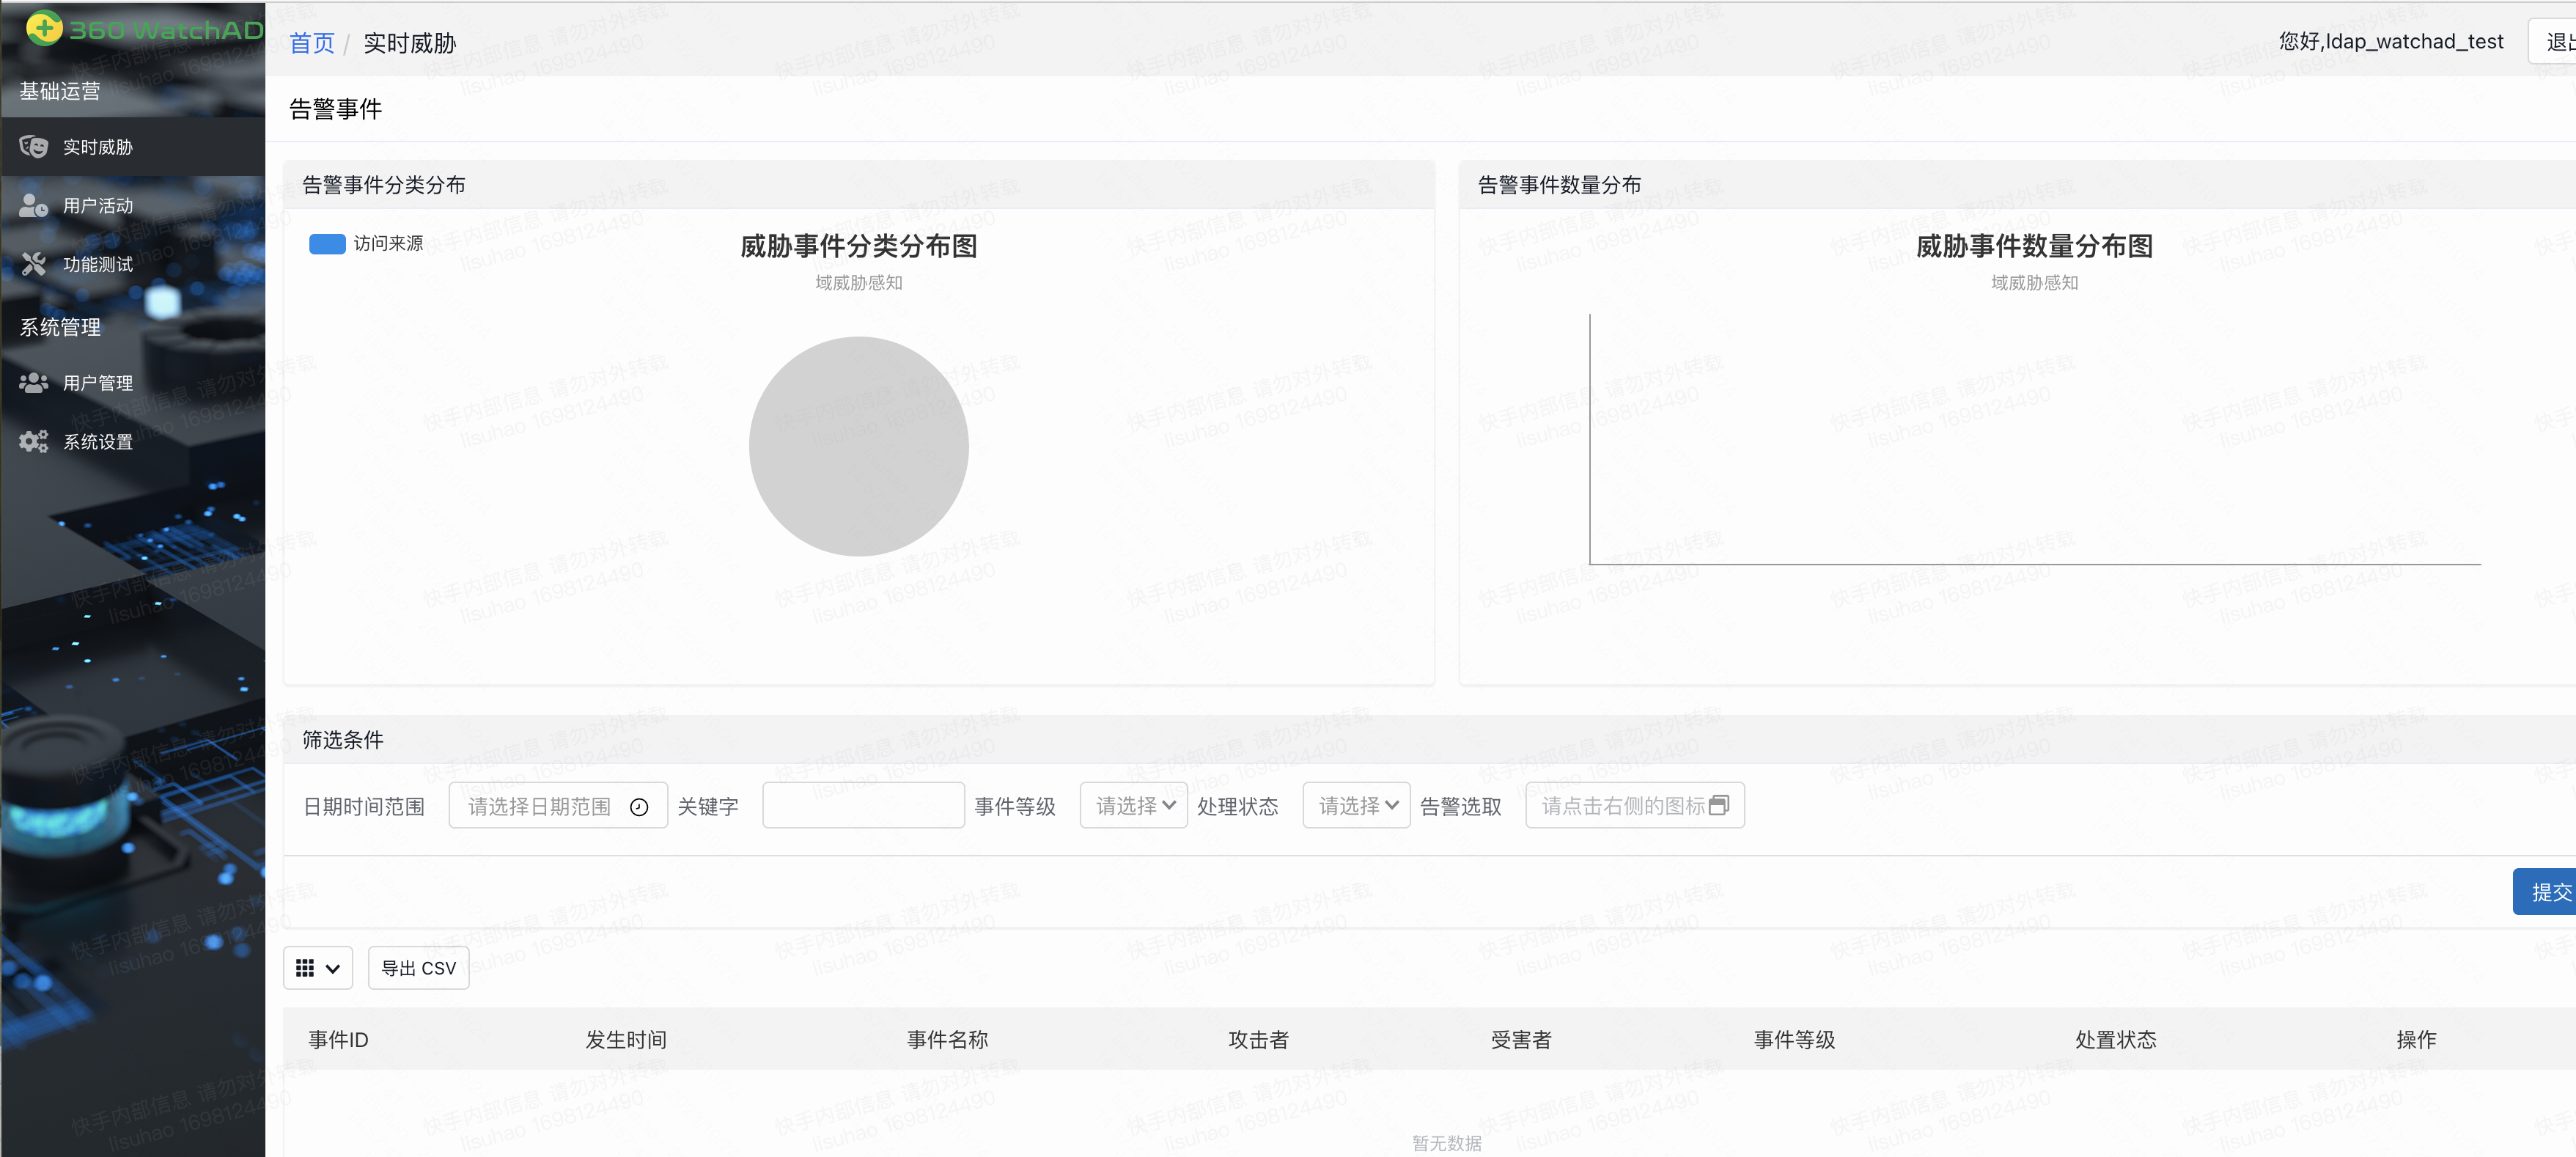
Task: Click the icon inside the 告警选取 field
Action: (1719, 804)
